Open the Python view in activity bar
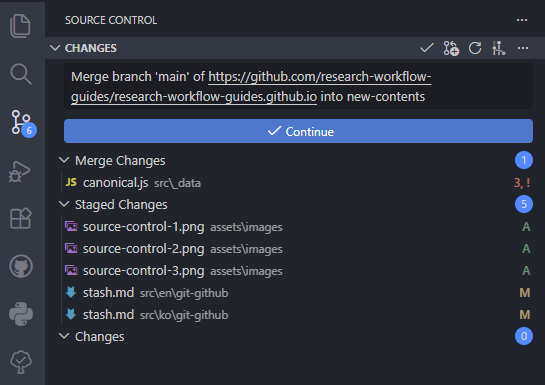Screen dimensions: 545x385 (21, 314)
